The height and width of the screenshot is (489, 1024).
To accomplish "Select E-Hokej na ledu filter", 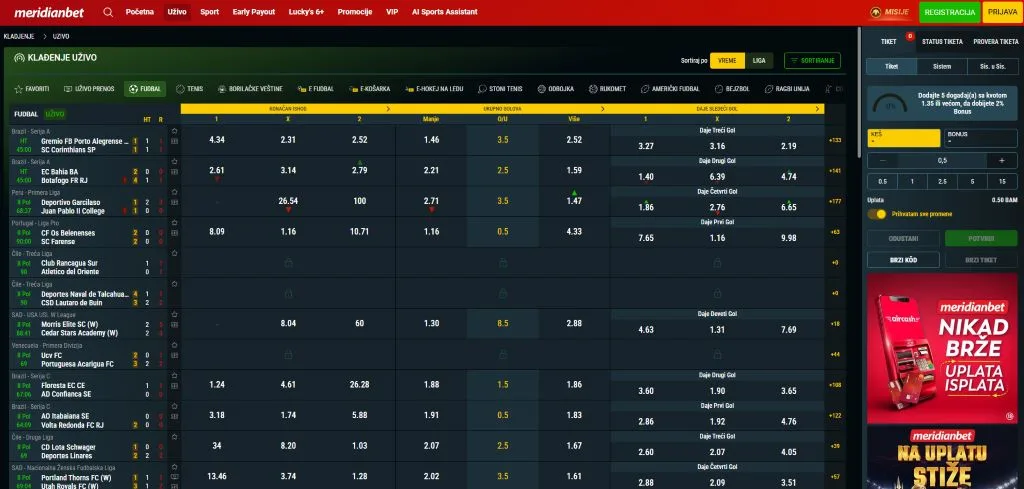I will click(x=434, y=89).
